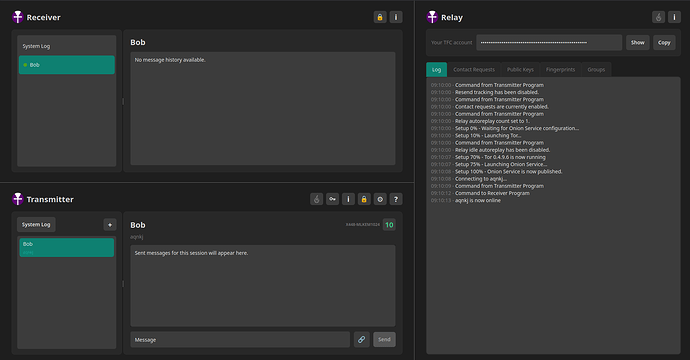Select the 09:10:09 Command from Transmitter Program line

point(487,186)
